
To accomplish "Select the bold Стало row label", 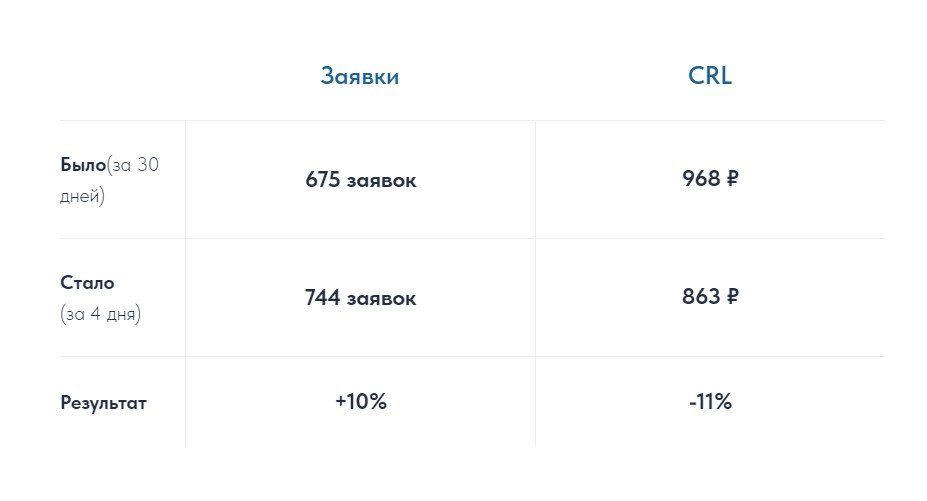I will point(87,283).
